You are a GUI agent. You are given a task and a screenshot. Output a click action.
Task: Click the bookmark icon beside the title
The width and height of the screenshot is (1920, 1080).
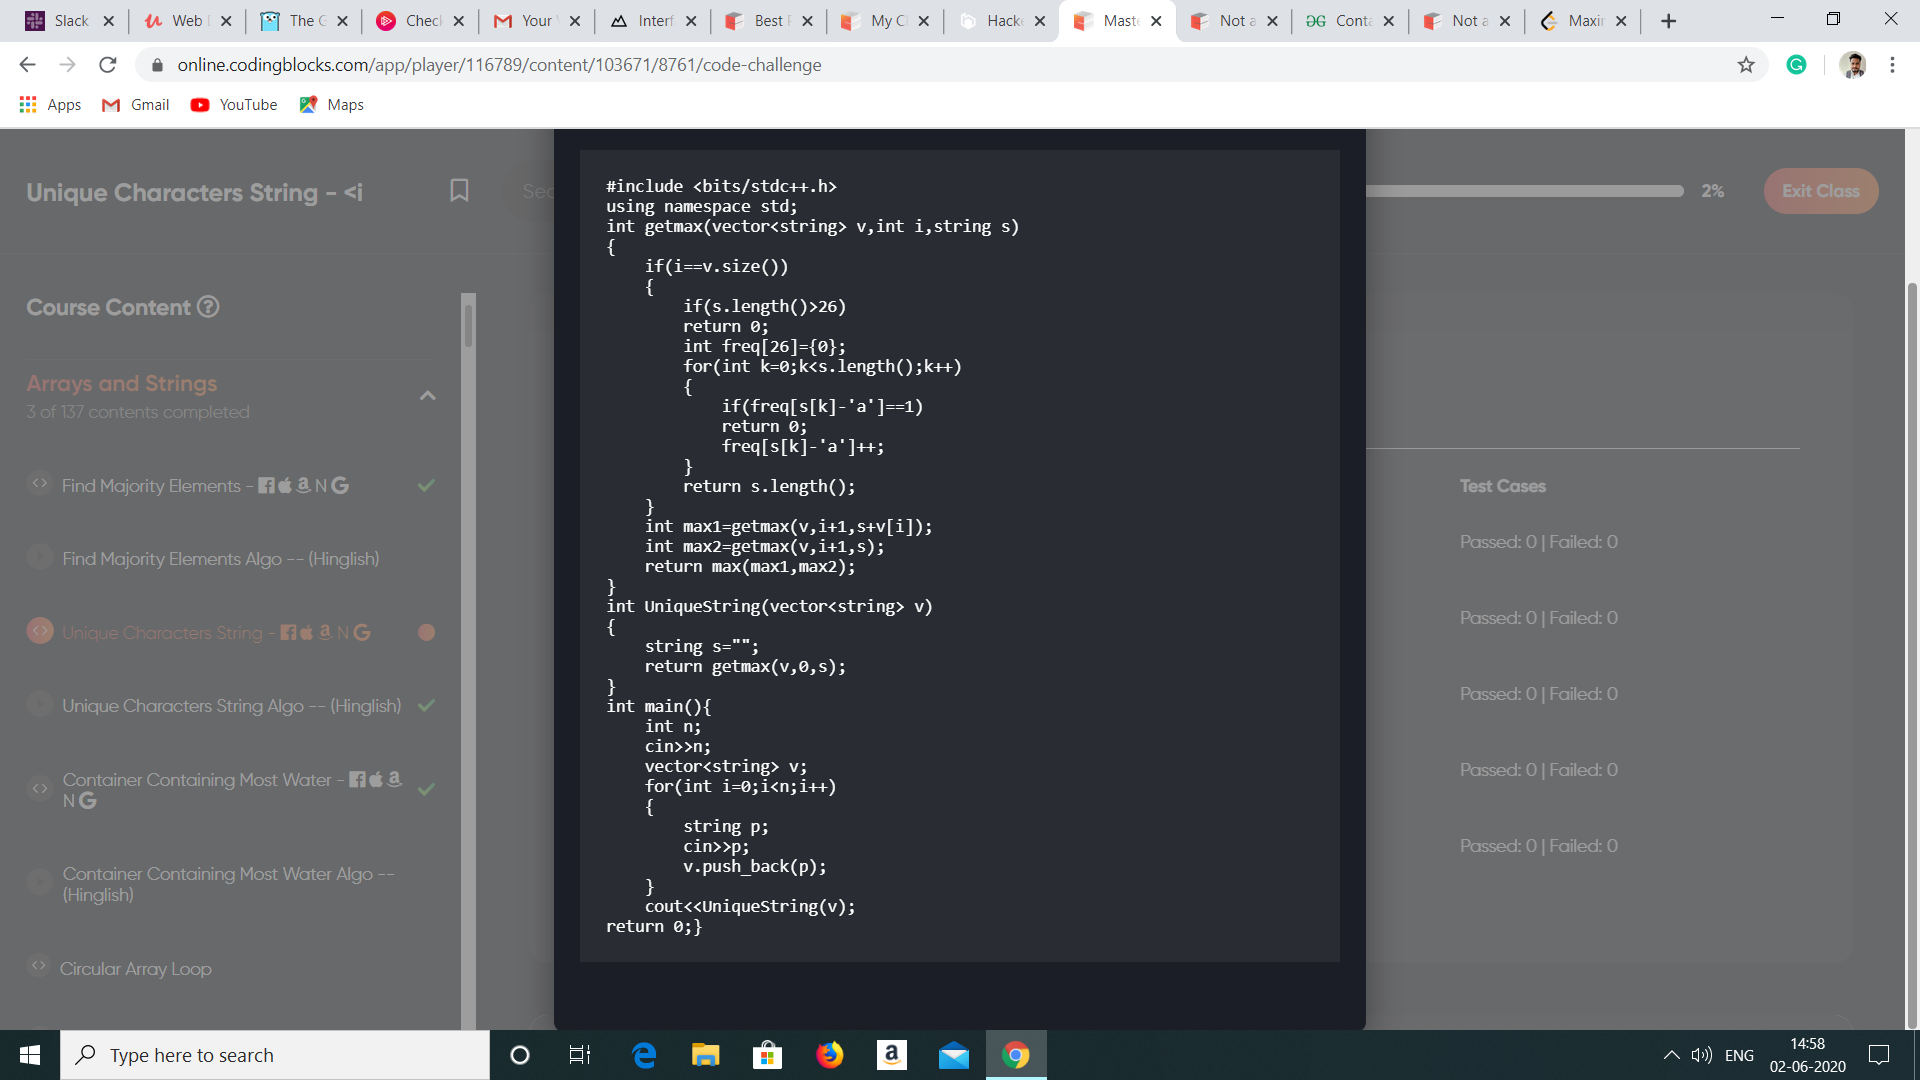[x=459, y=191]
